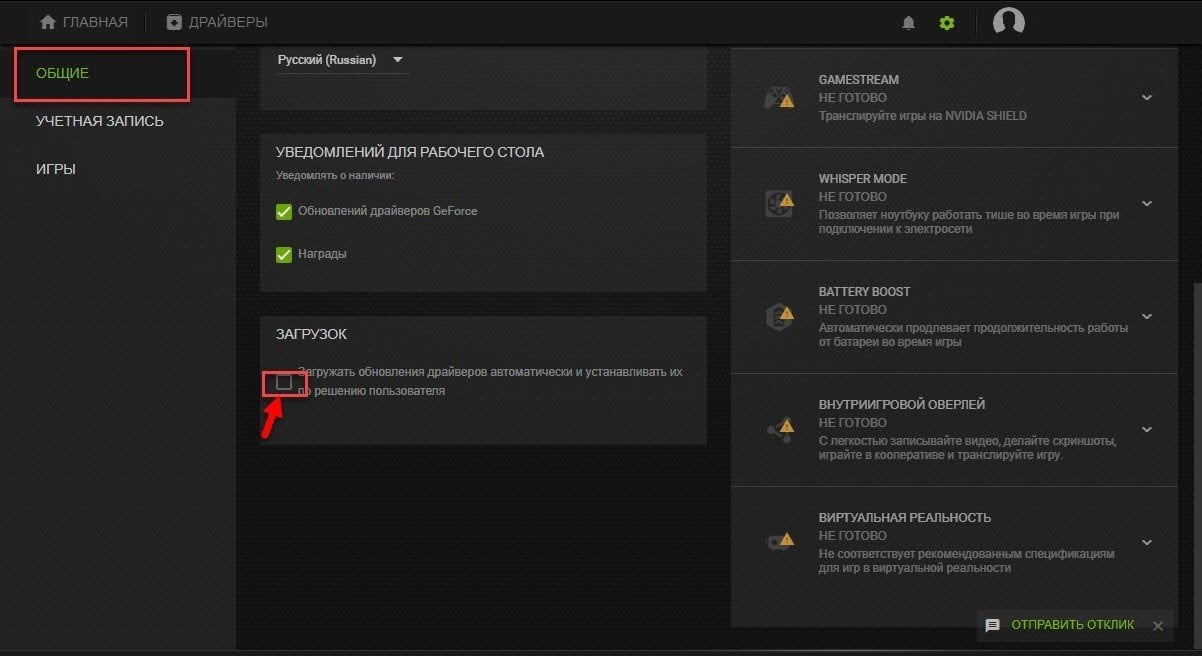This screenshot has width=1202, height=656.
Task: Click the GAMESTREAM feature title
Action: point(858,80)
